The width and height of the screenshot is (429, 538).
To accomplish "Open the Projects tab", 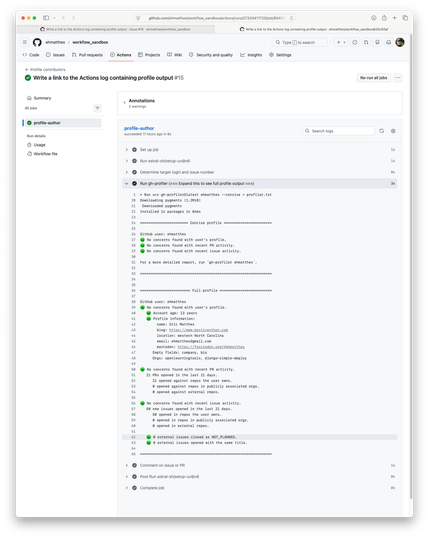I will (x=149, y=55).
